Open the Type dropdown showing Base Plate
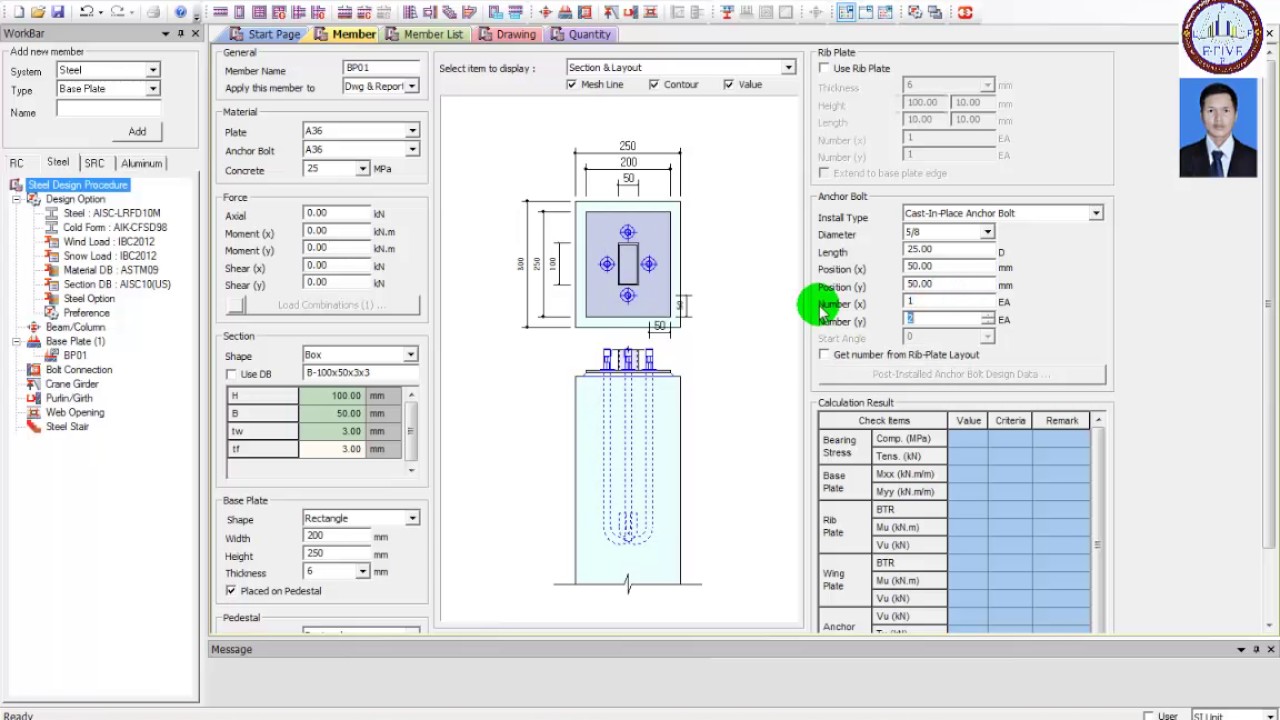Viewport: 1280px width, 720px height. pos(153,88)
